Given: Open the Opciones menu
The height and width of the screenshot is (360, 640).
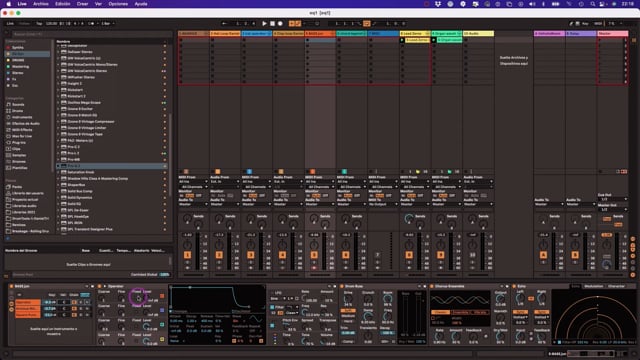Looking at the screenshot, I should click(x=118, y=4).
